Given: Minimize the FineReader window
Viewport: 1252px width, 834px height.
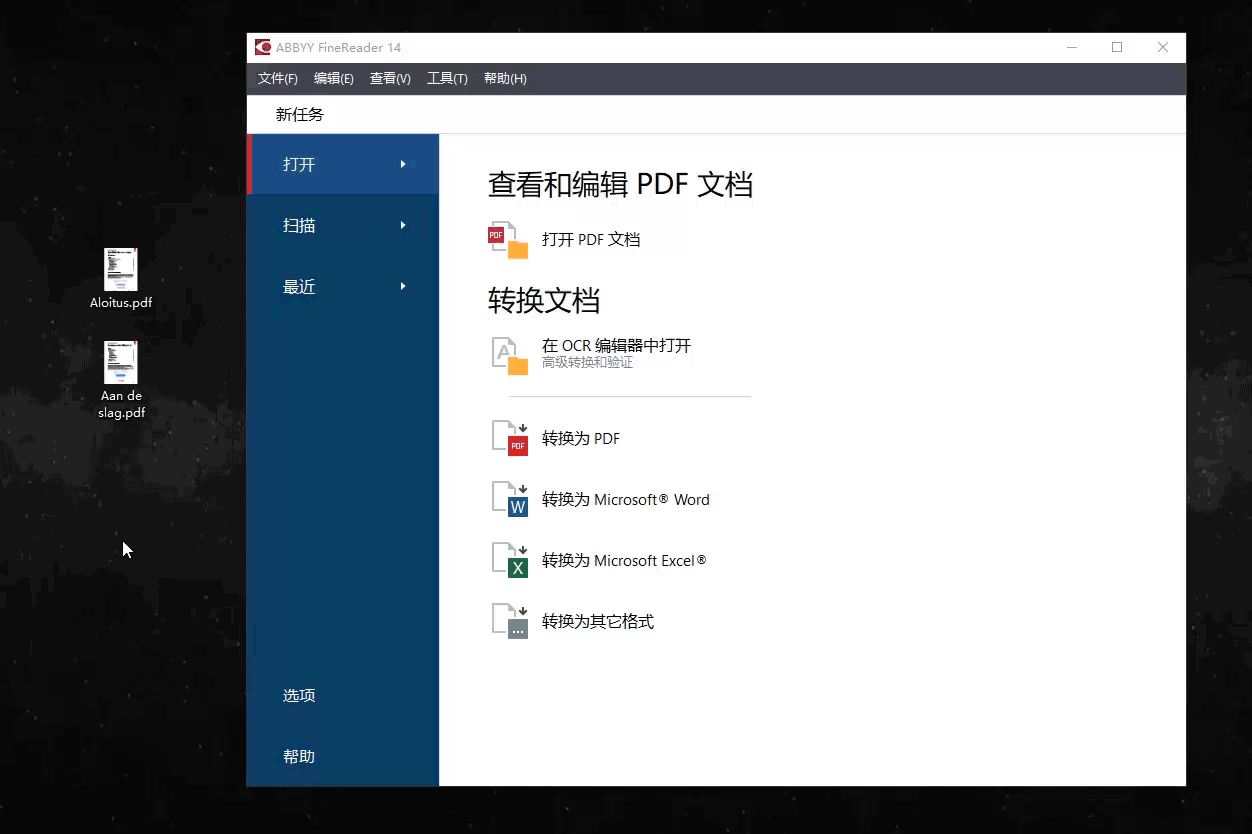Looking at the screenshot, I should 1072,47.
